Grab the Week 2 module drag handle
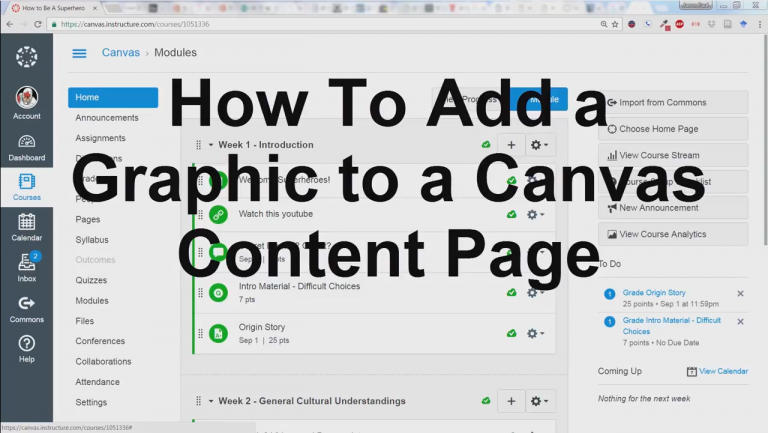 coord(198,401)
